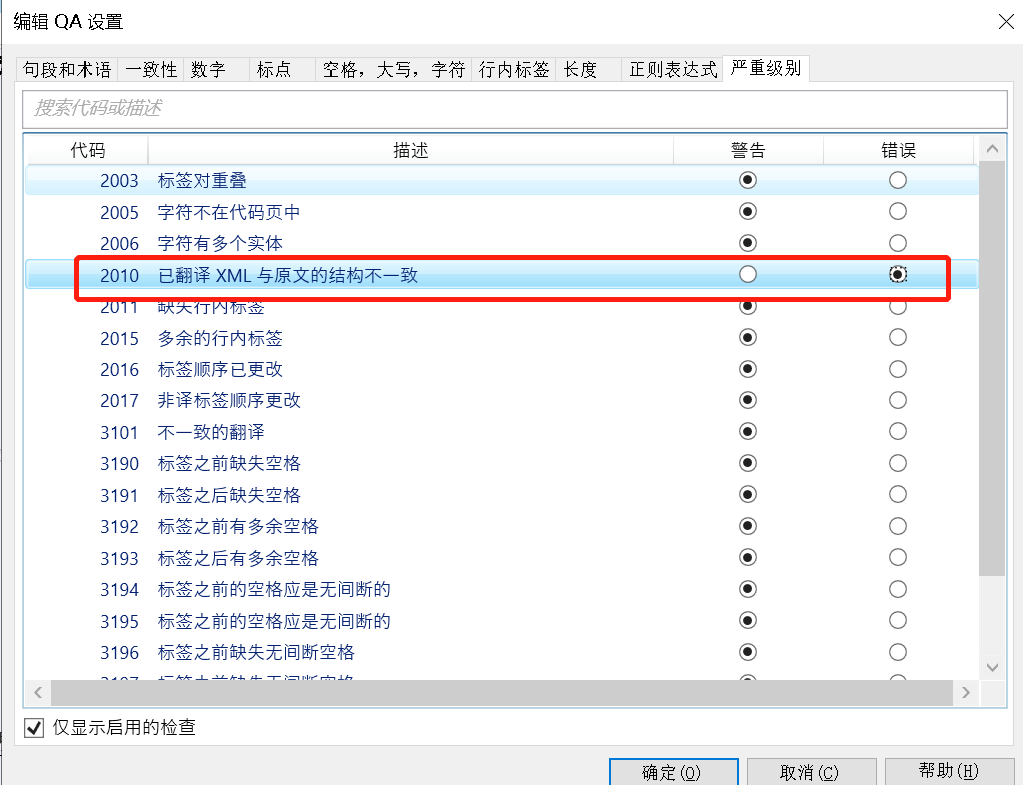Select row 2016 标签顺序已更改
Image resolution: width=1023 pixels, height=785 pixels.
502,369
